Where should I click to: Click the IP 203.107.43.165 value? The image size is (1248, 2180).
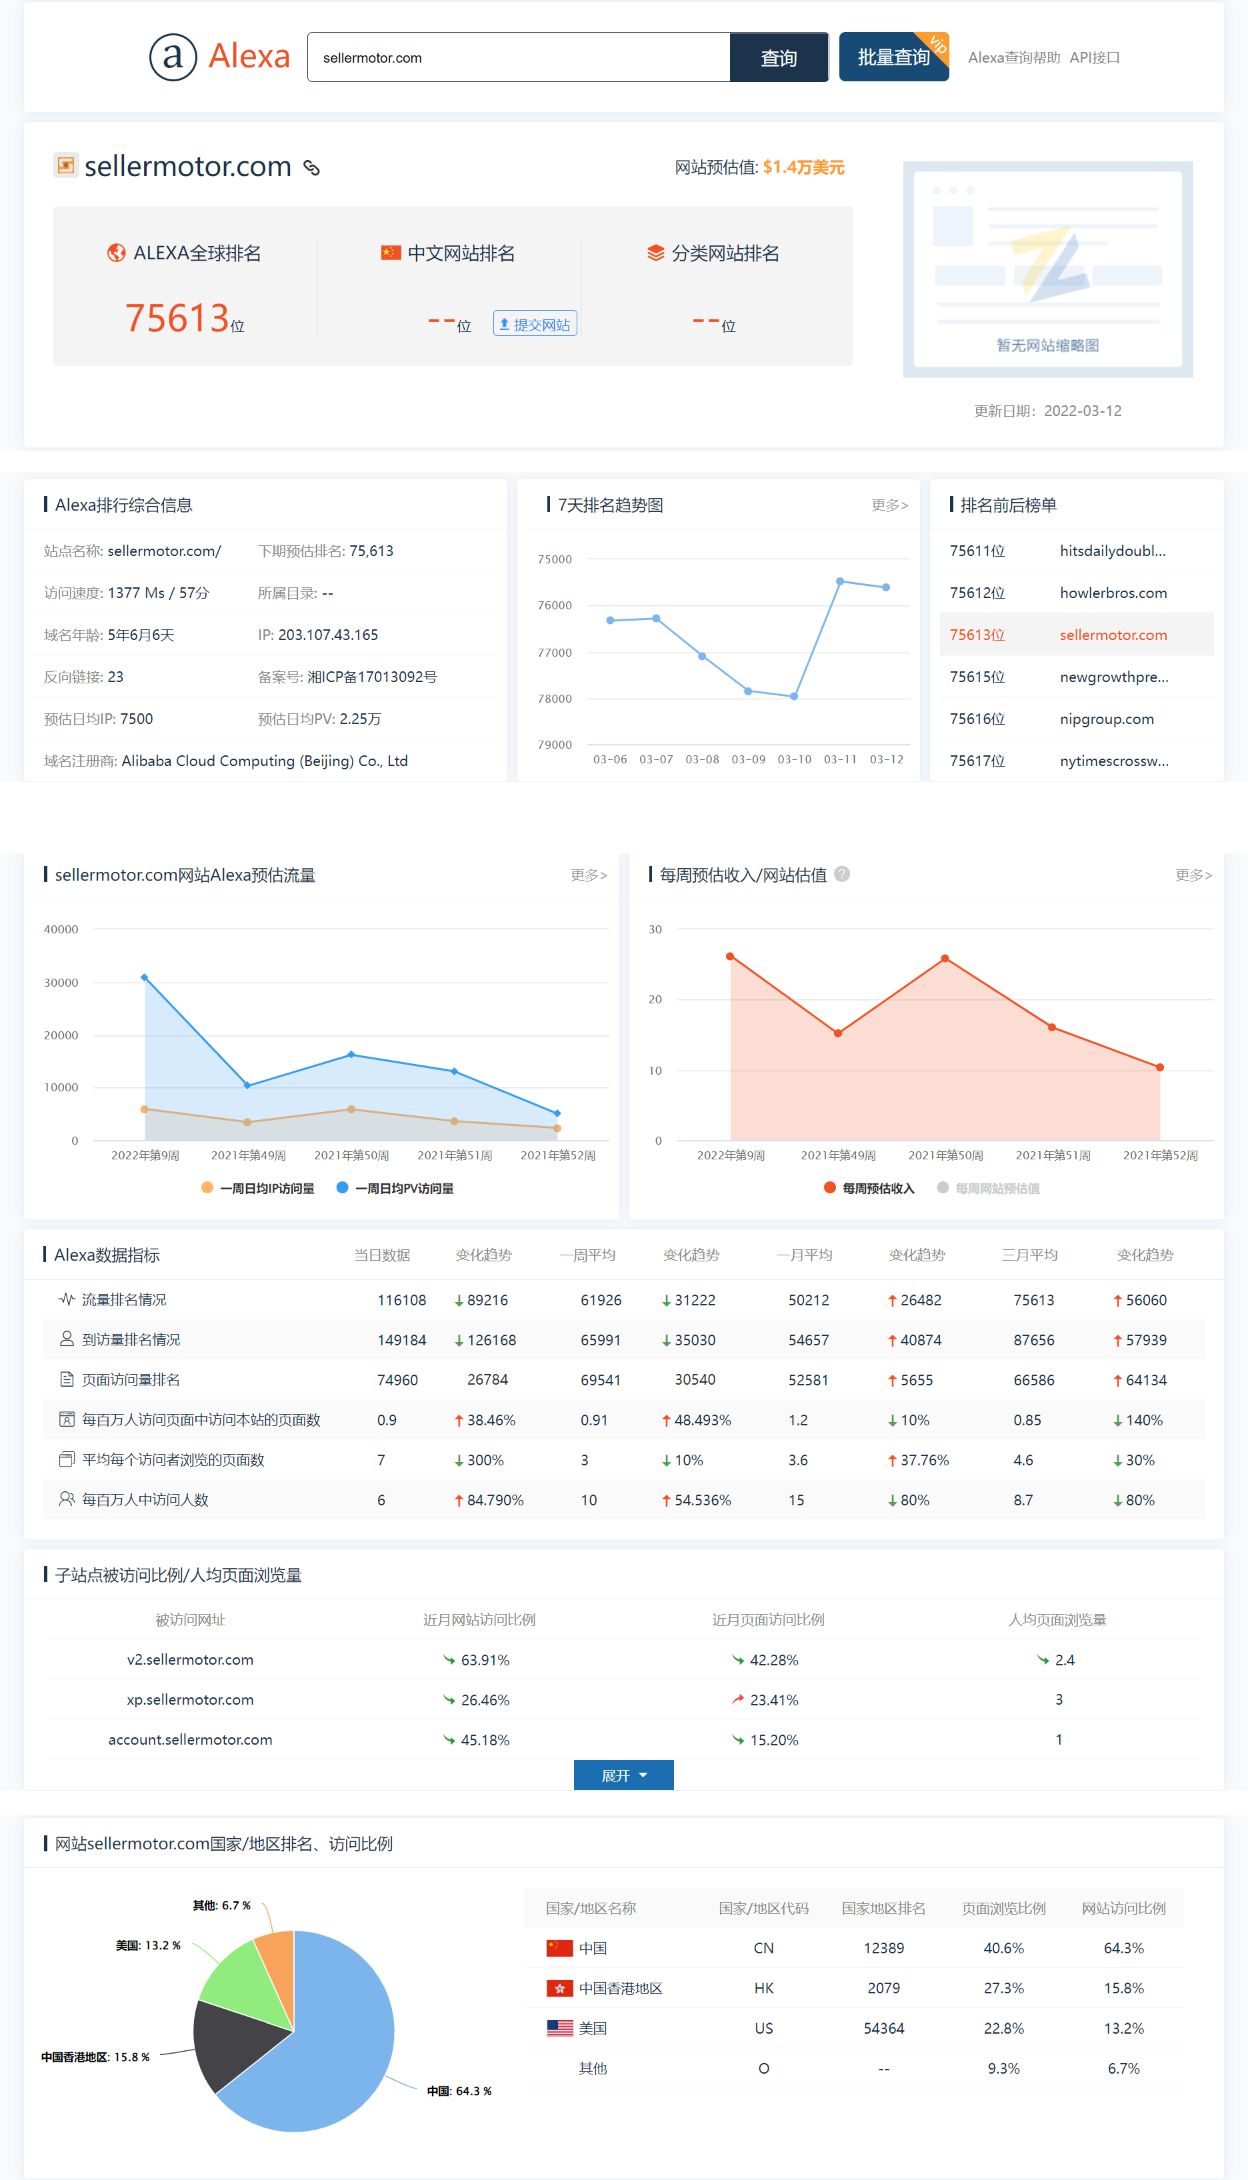(328, 635)
